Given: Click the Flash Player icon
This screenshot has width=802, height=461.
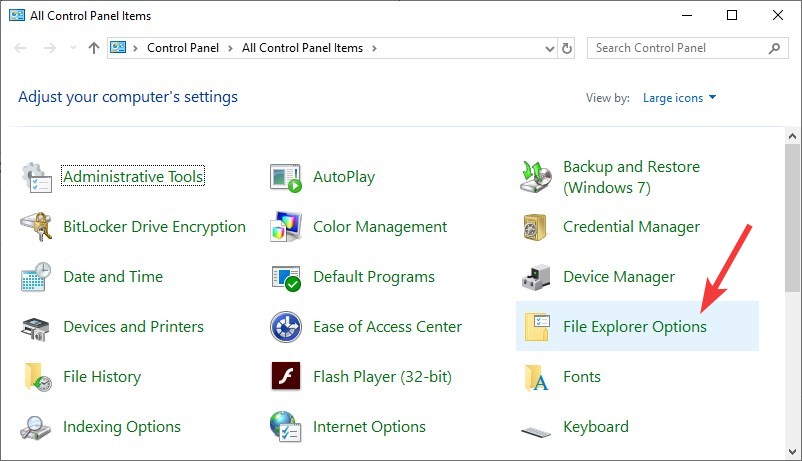Looking at the screenshot, I should pyautogui.click(x=286, y=376).
